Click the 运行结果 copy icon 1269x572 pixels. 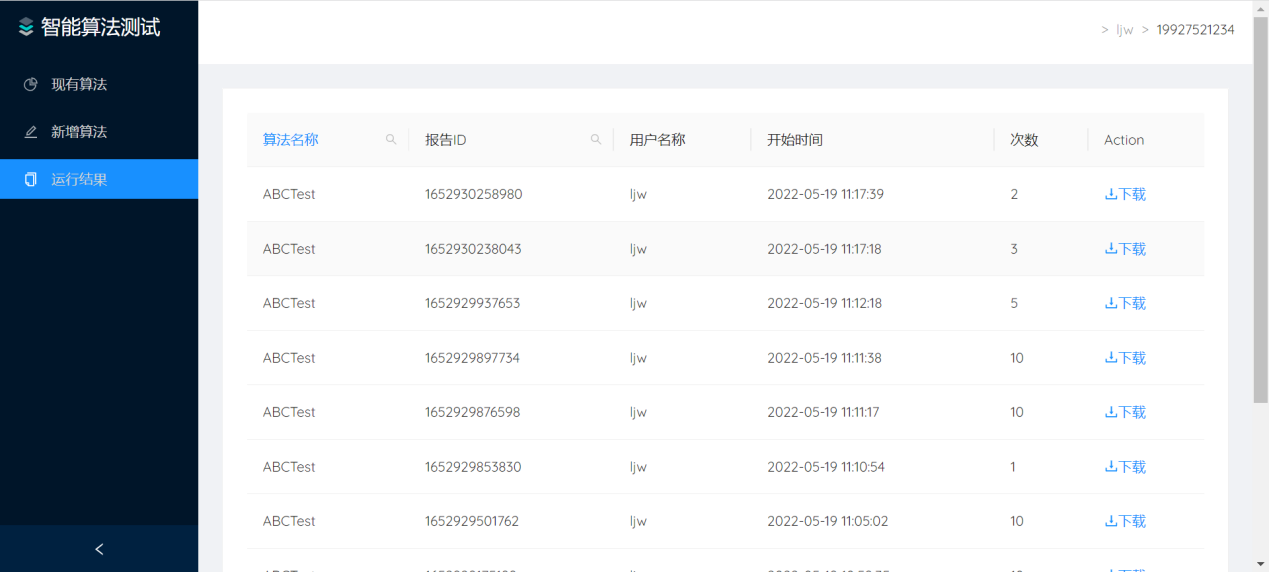click(x=31, y=180)
